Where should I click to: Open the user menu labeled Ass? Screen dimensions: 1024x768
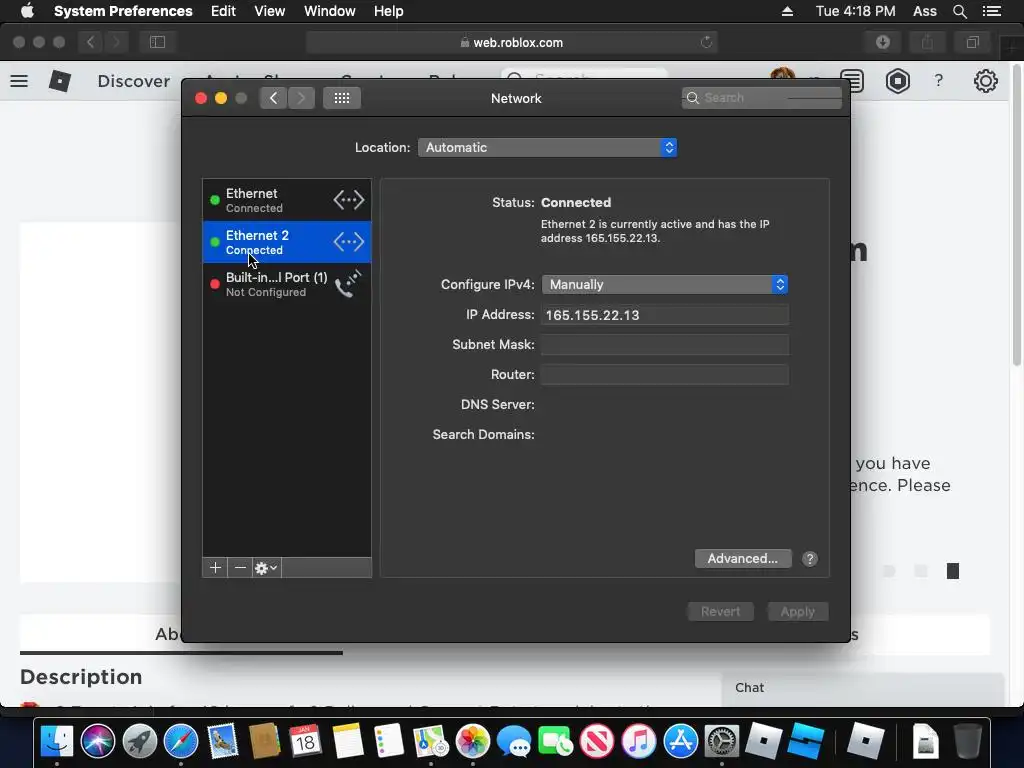pos(925,11)
